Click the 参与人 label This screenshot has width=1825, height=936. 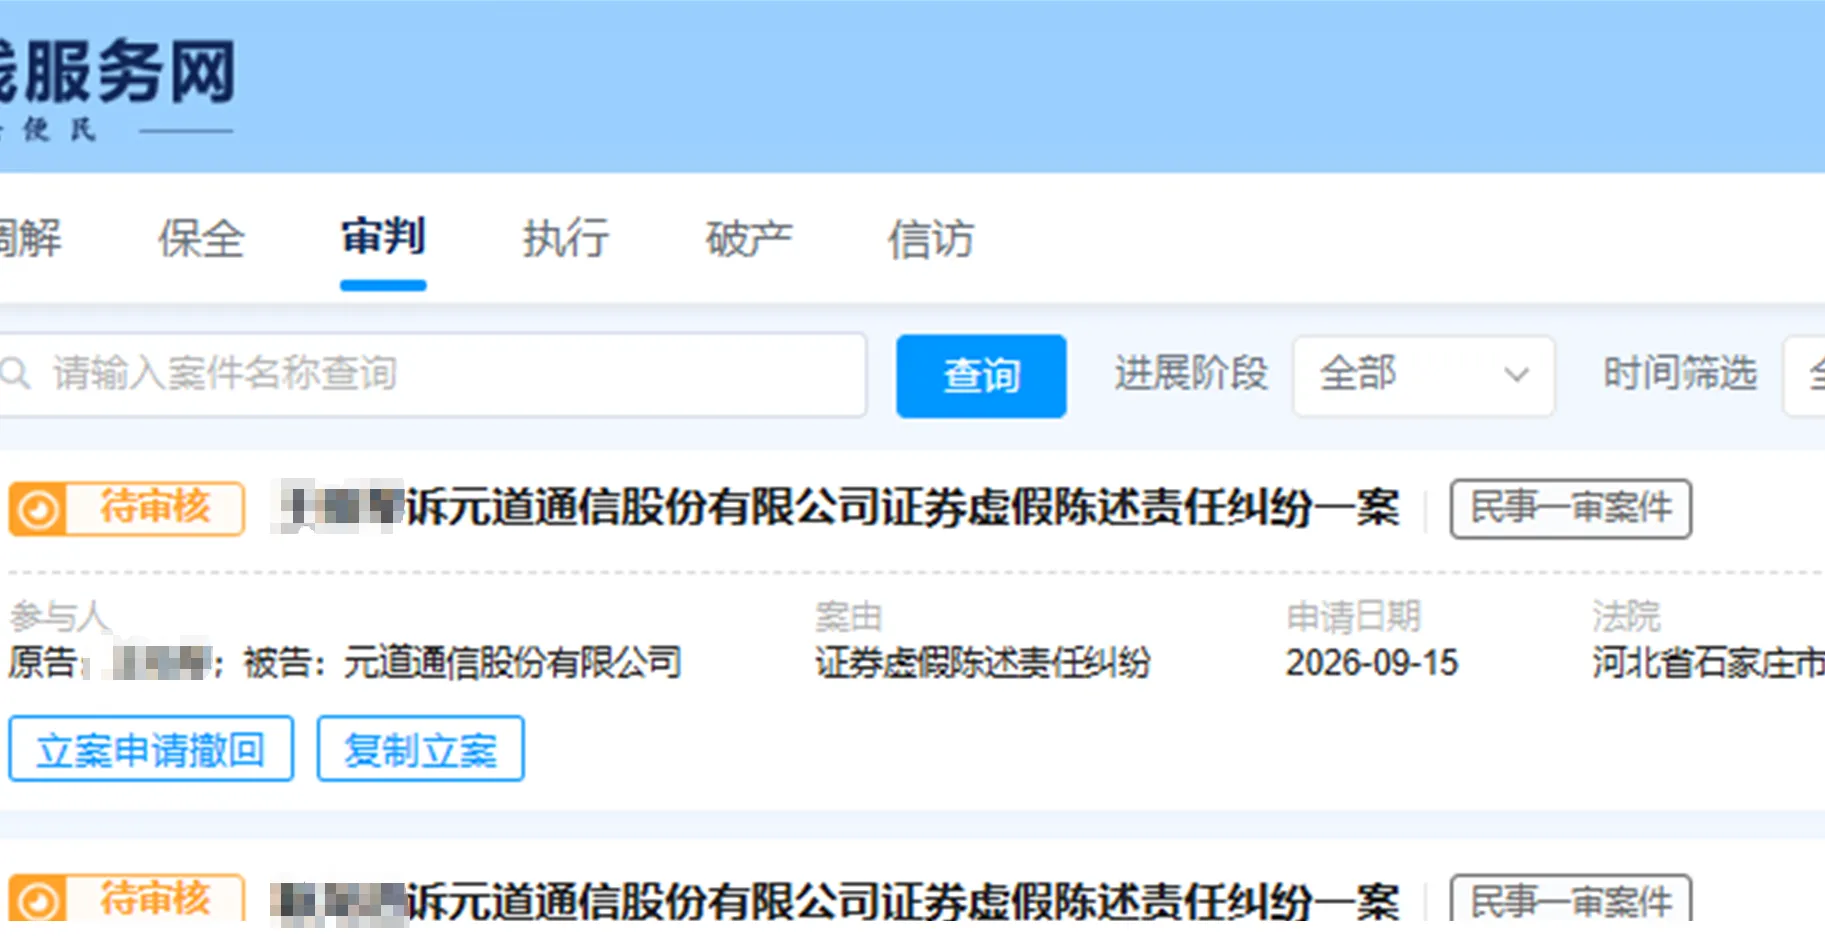click(60, 617)
